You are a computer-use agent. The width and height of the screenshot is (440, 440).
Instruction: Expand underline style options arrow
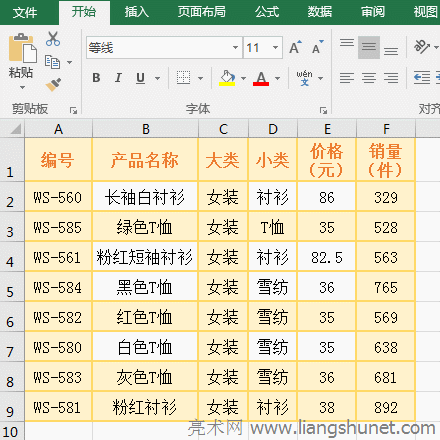(157, 78)
